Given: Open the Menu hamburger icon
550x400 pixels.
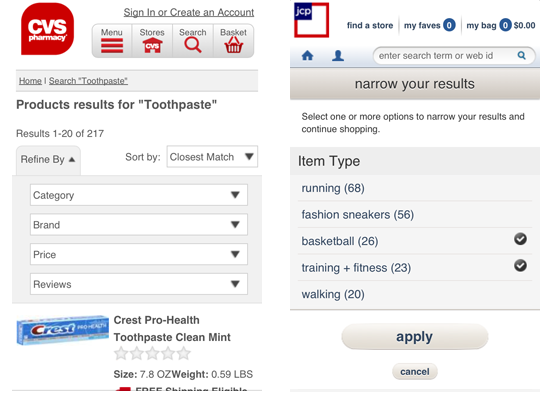Looking at the screenshot, I should pyautogui.click(x=112, y=46).
